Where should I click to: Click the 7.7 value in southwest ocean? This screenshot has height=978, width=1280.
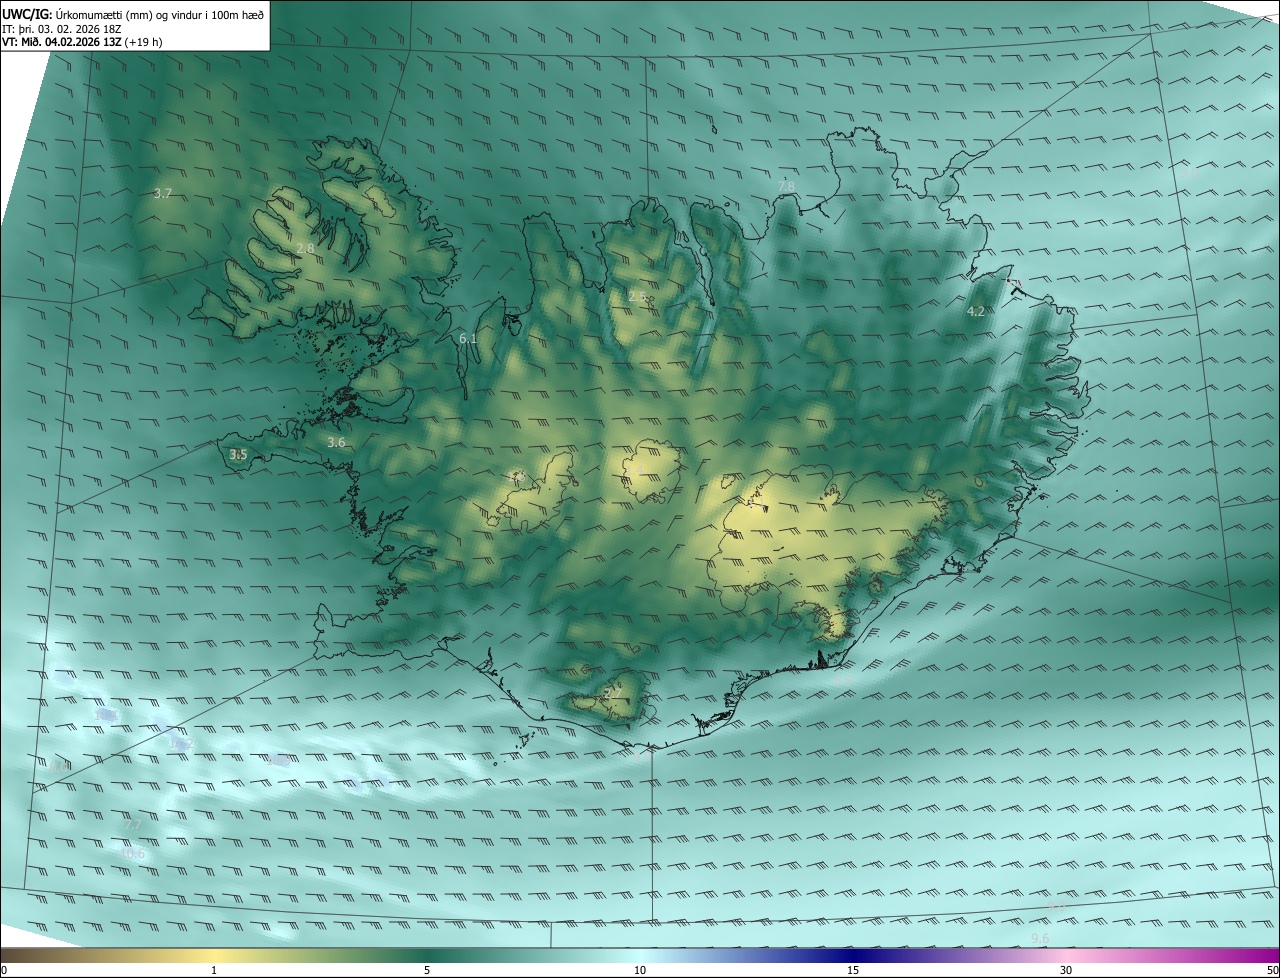point(133,825)
